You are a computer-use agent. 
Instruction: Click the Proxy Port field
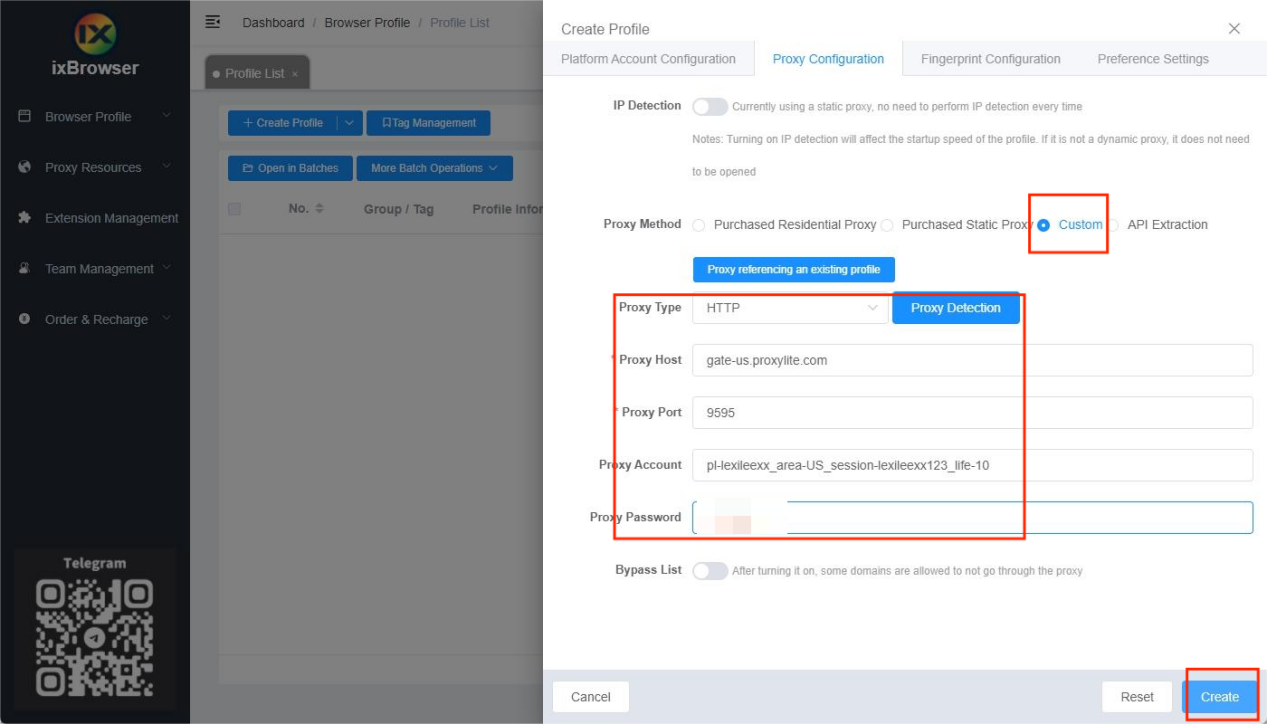click(972, 412)
